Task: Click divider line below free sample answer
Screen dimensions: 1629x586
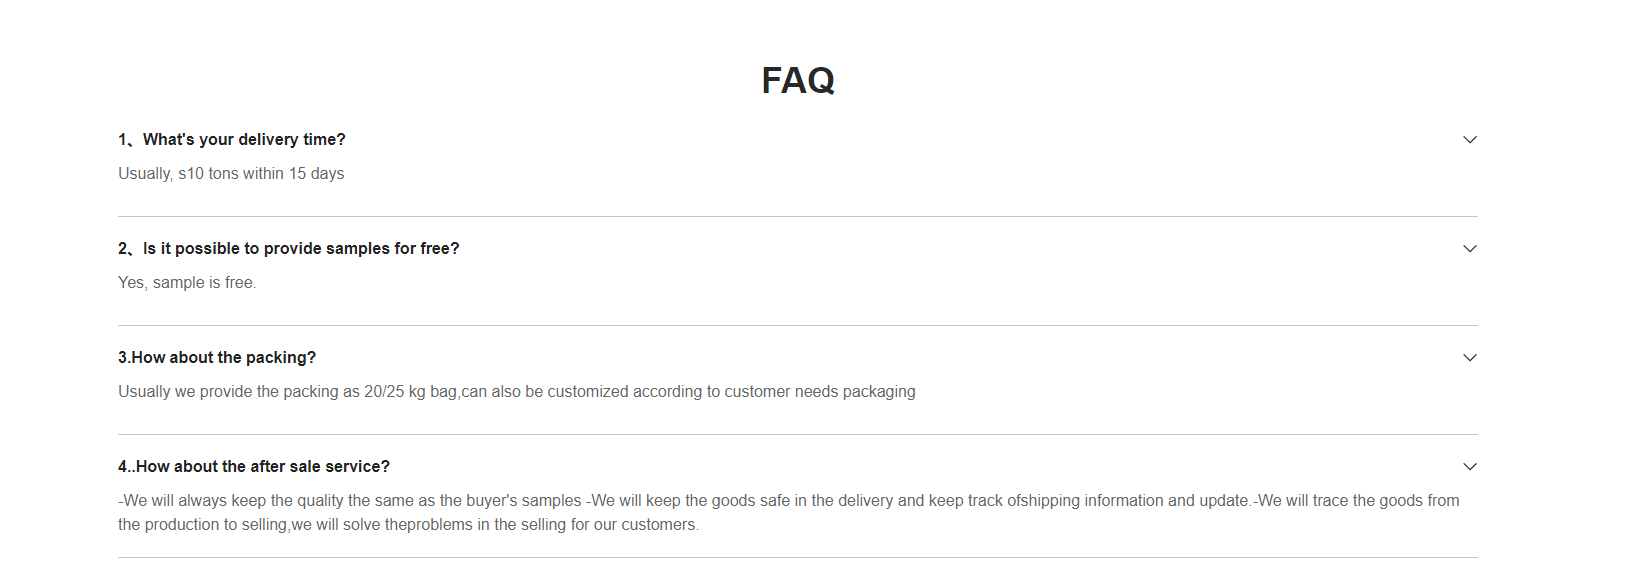Action: click(798, 326)
